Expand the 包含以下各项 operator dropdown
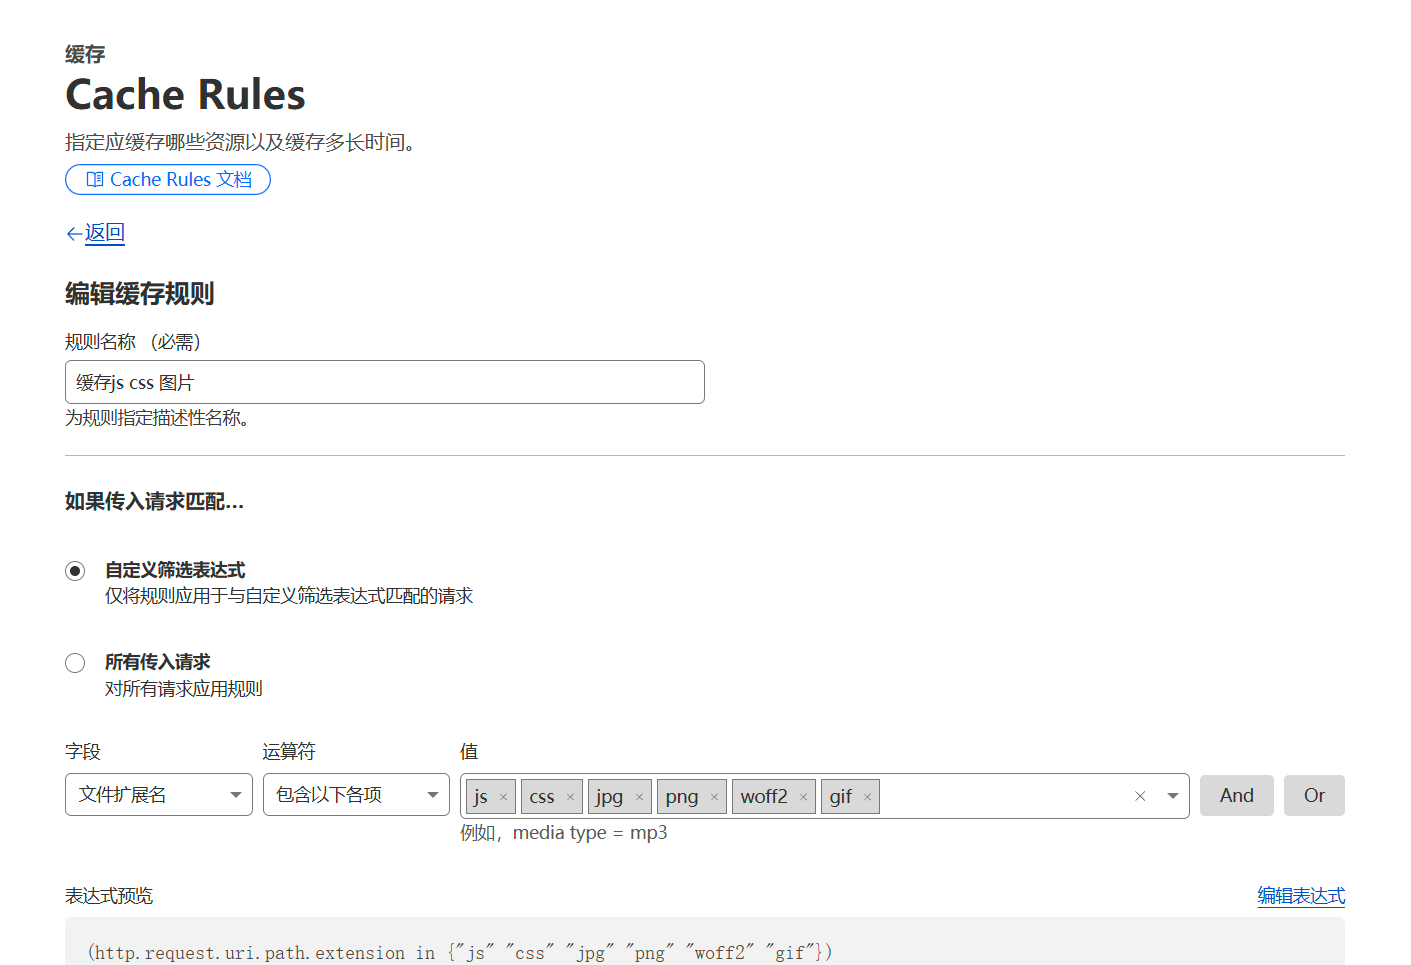 356,795
